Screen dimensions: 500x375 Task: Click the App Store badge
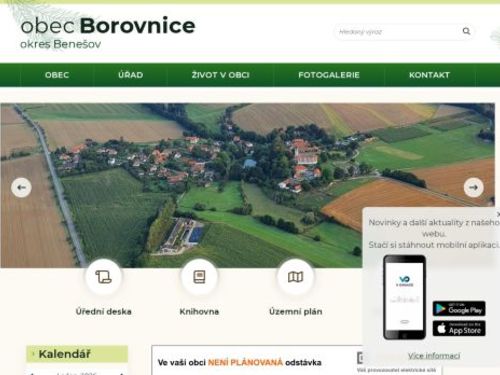click(x=459, y=328)
